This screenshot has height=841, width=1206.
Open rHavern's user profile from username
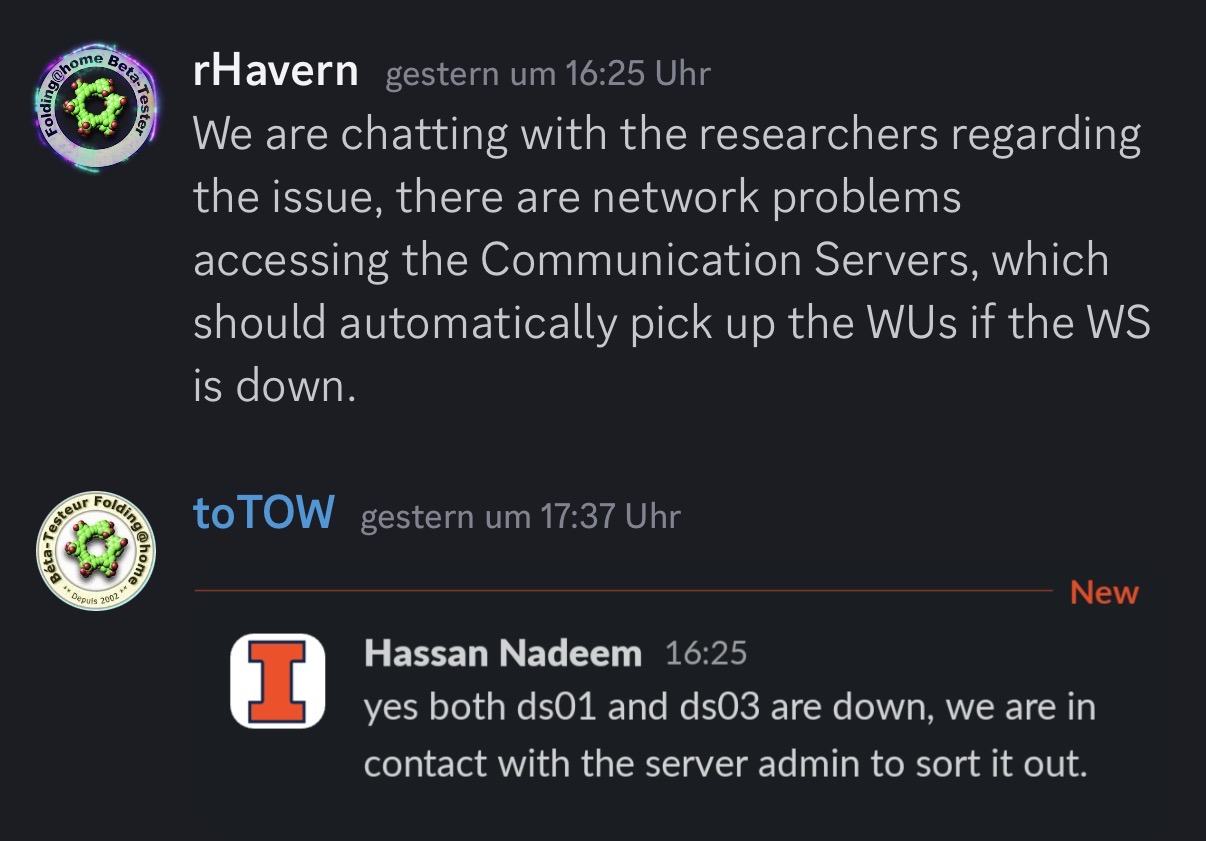click(x=275, y=71)
